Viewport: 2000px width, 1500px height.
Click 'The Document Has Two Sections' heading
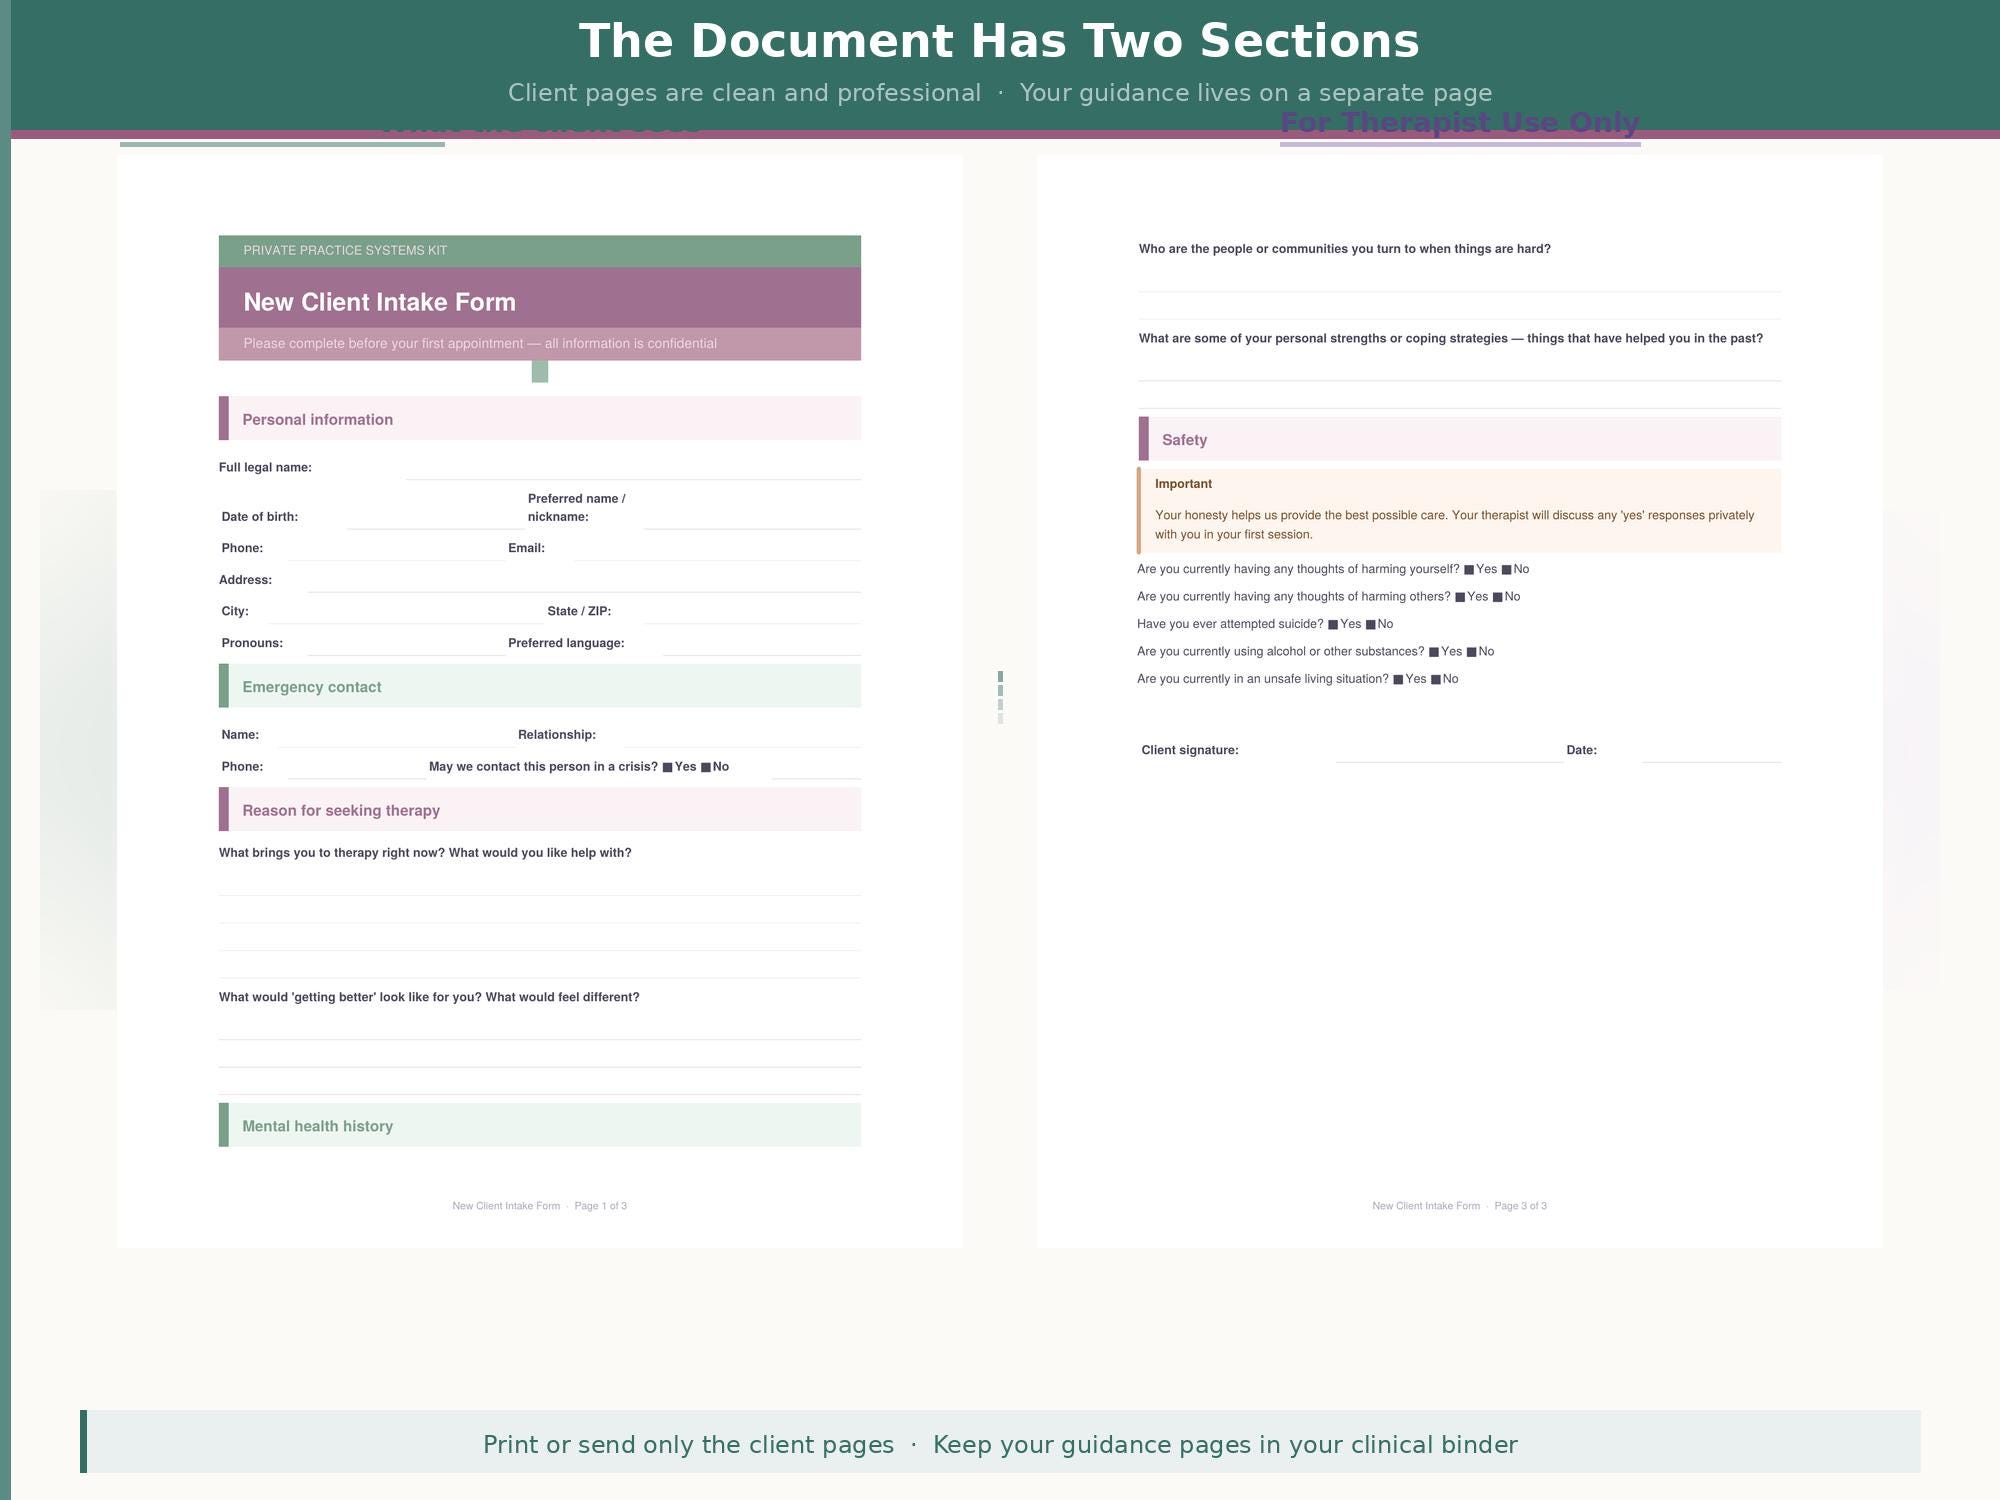(x=1000, y=42)
